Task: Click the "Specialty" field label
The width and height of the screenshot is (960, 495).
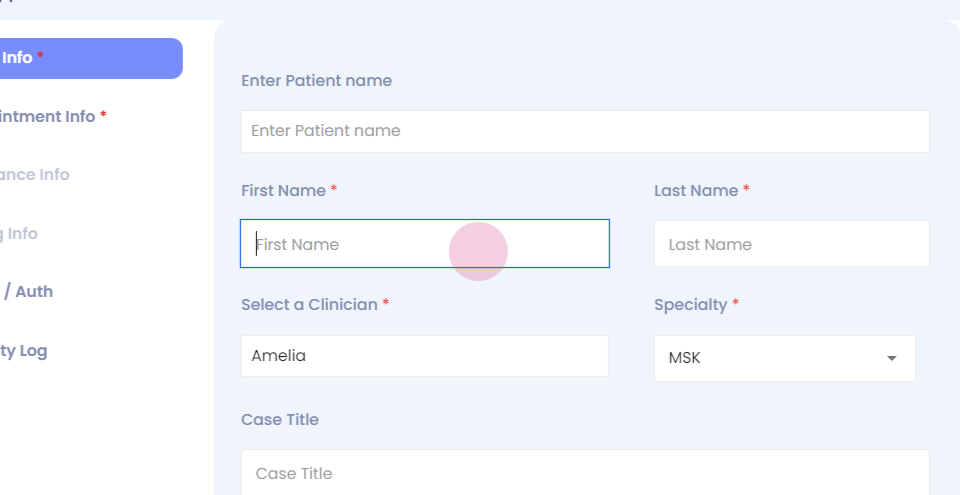Action: [x=690, y=304]
